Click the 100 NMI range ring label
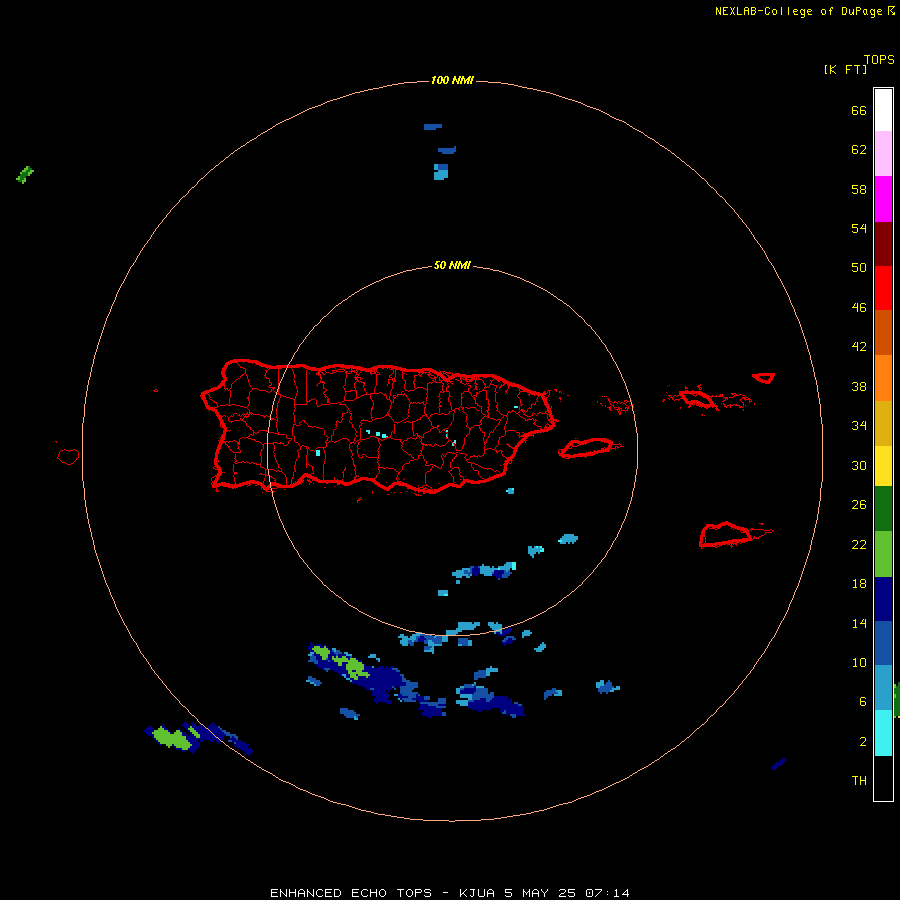Viewport: 900px width, 900px height. pyautogui.click(x=452, y=80)
